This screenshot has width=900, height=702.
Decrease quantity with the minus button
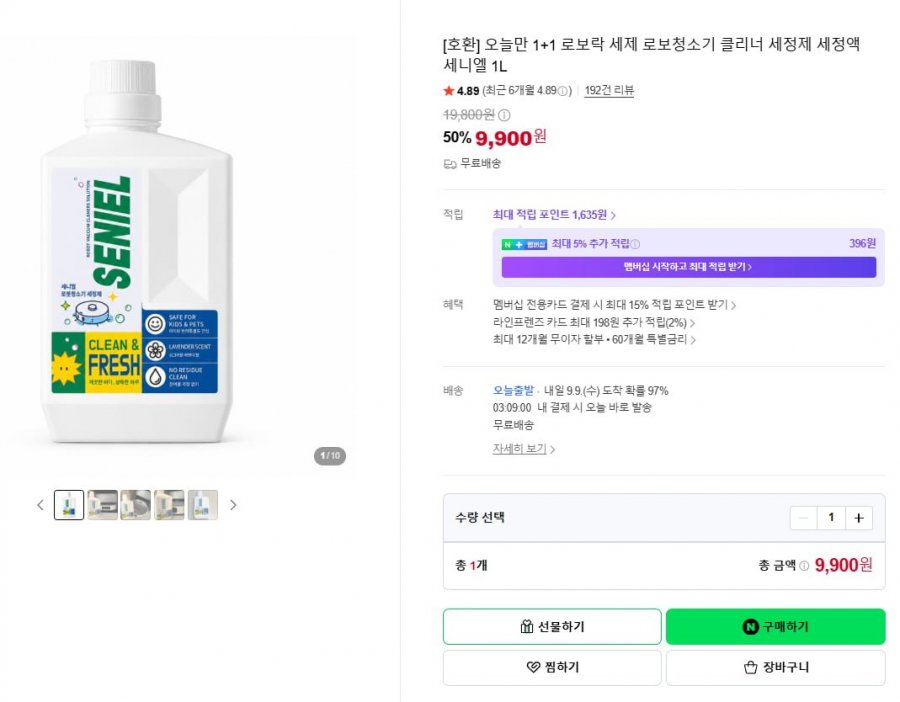(804, 518)
